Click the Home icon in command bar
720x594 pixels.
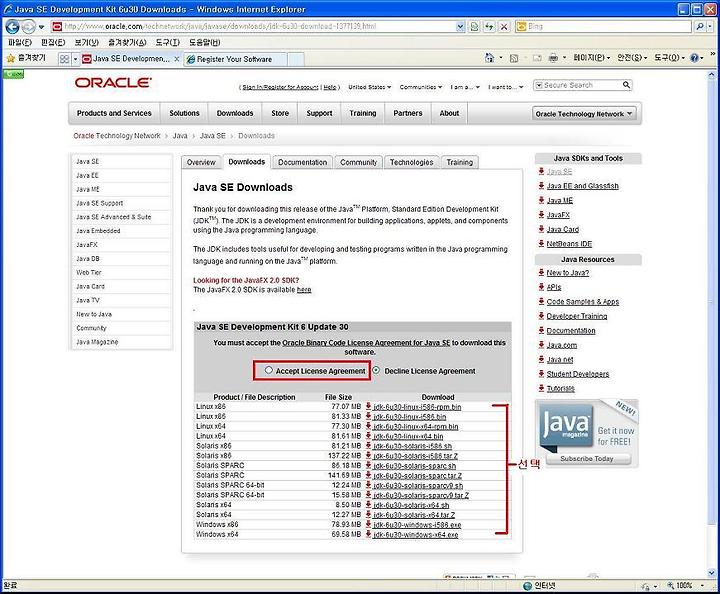pos(489,58)
